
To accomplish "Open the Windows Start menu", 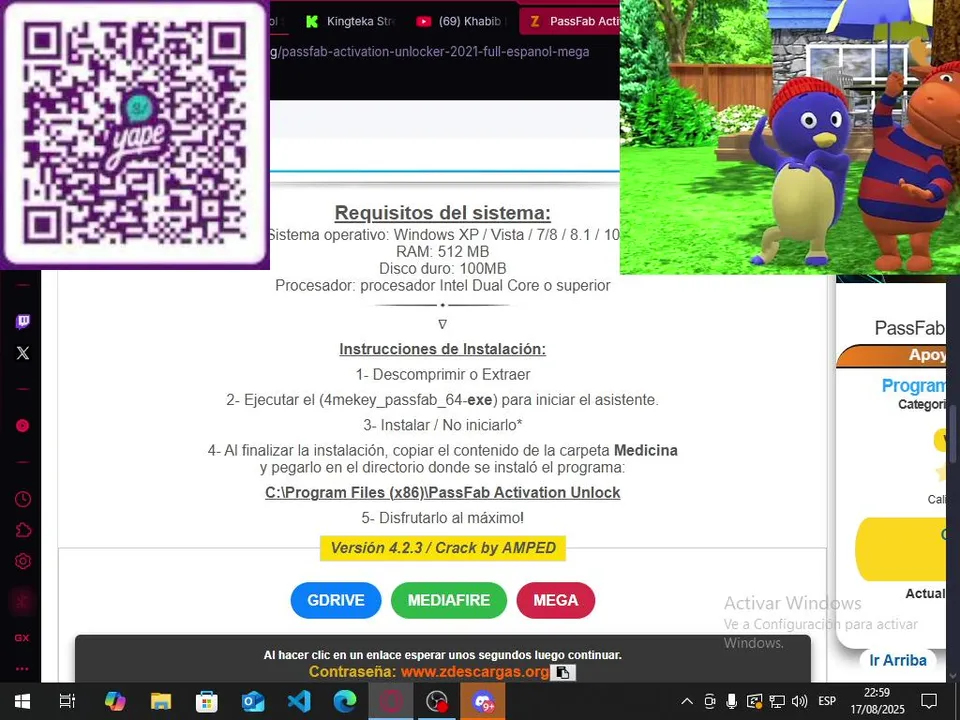I will [23, 701].
